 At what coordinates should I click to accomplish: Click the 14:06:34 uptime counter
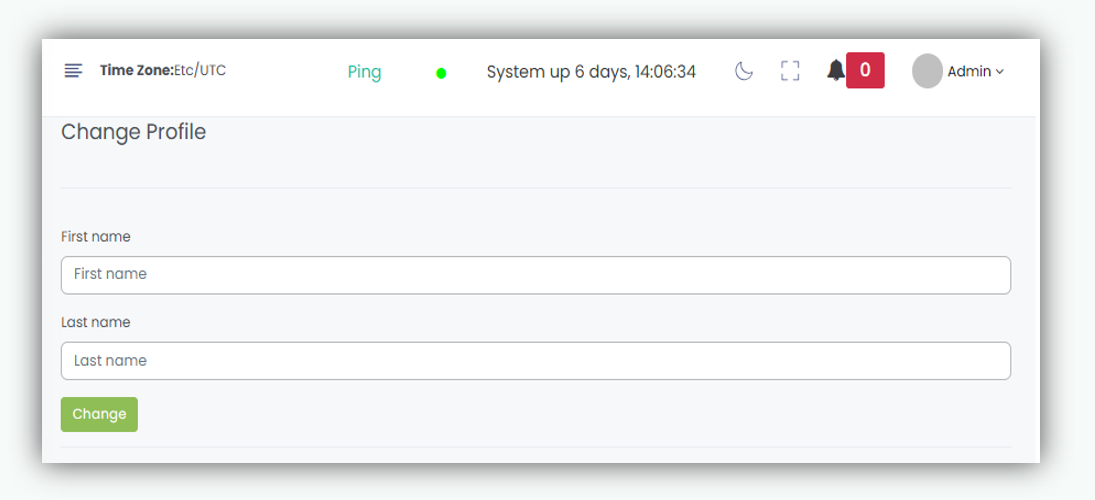coord(665,72)
